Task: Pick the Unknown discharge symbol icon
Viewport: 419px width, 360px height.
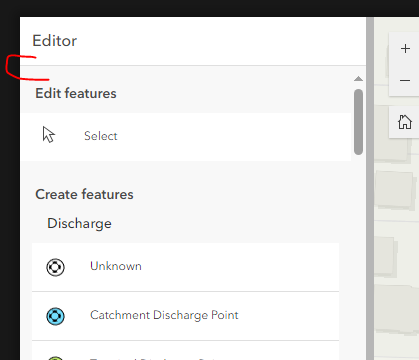Action: pyautogui.click(x=55, y=267)
